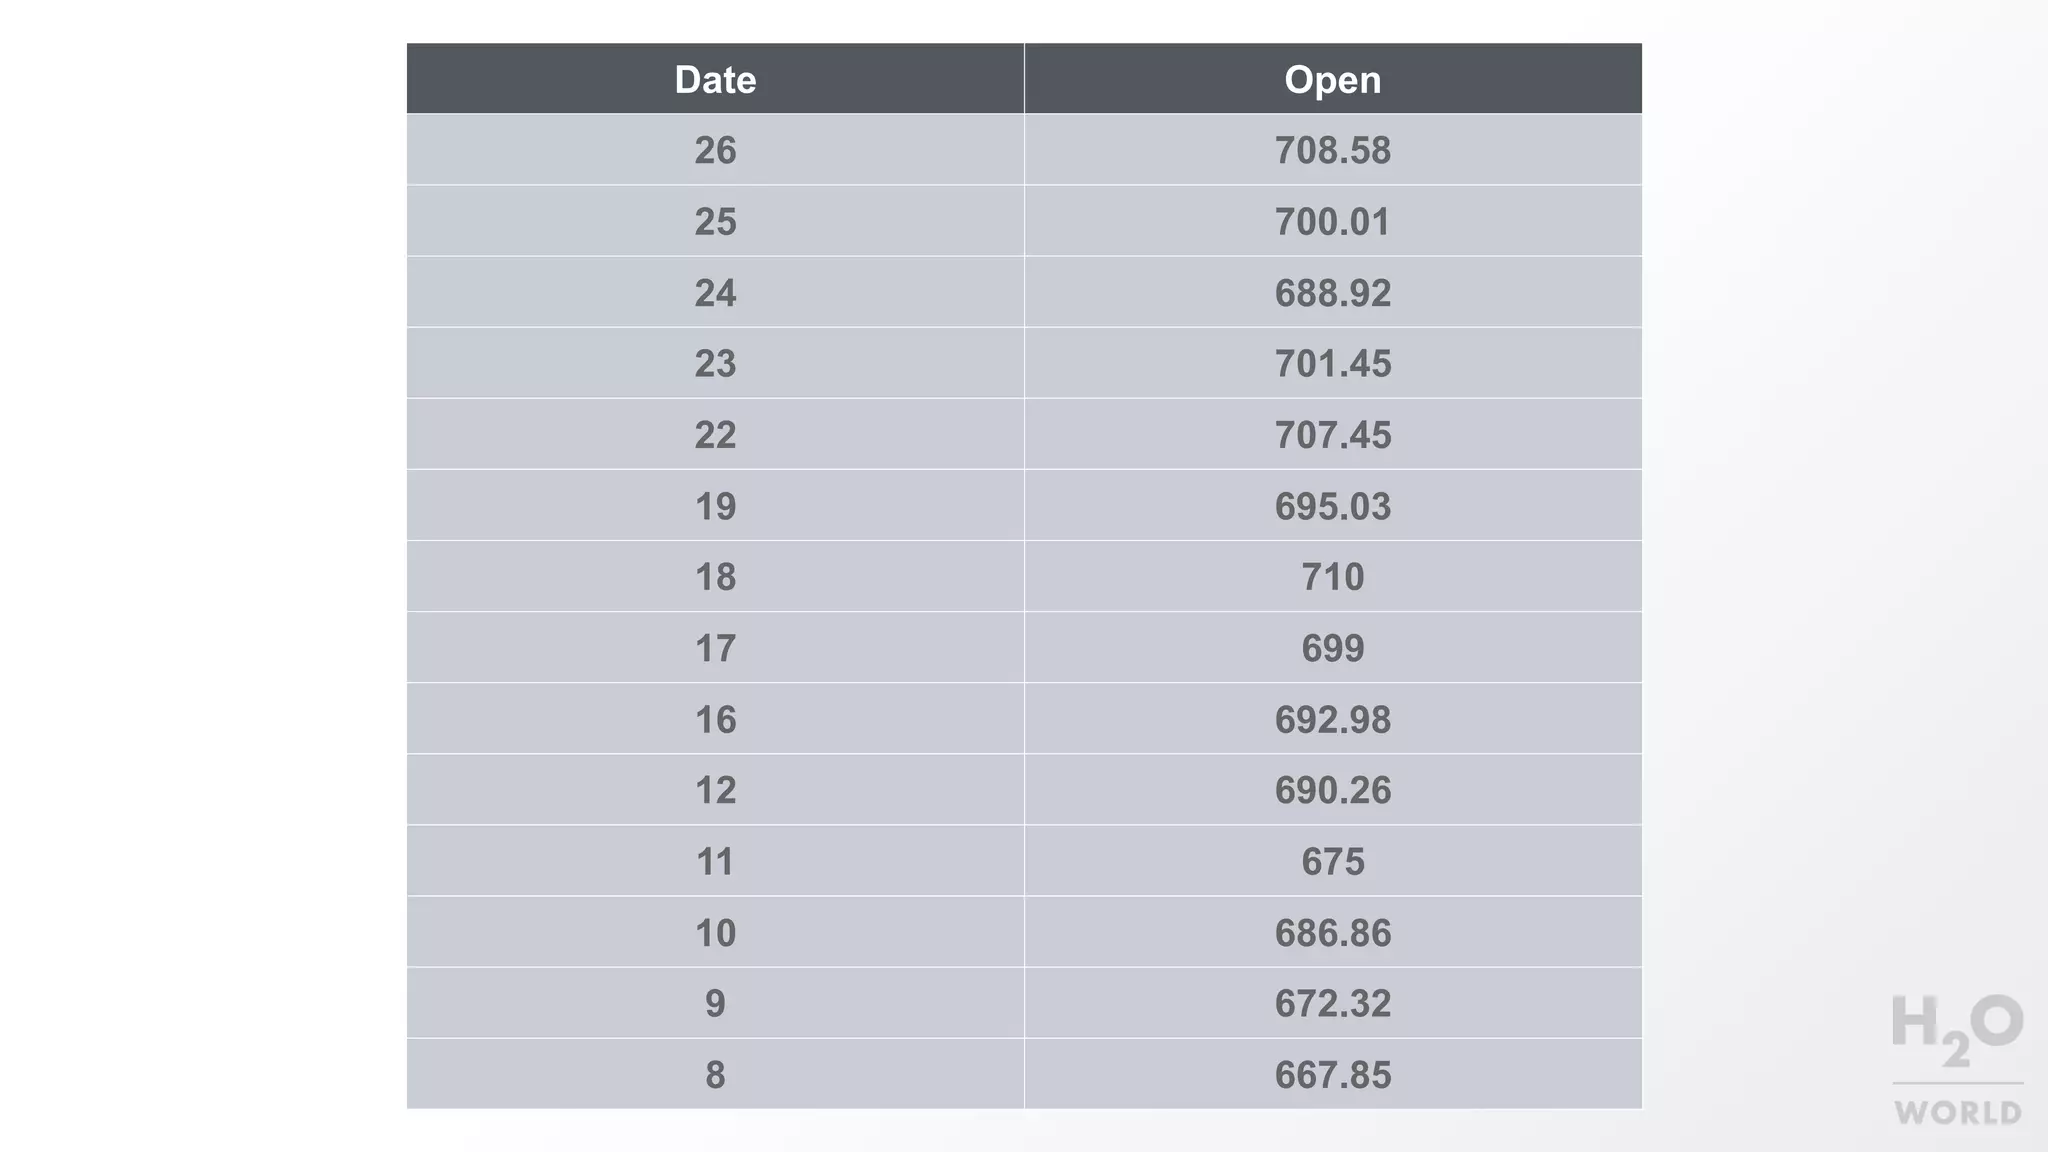Click the Open column header
The image size is (2048, 1152).
[x=1332, y=80]
